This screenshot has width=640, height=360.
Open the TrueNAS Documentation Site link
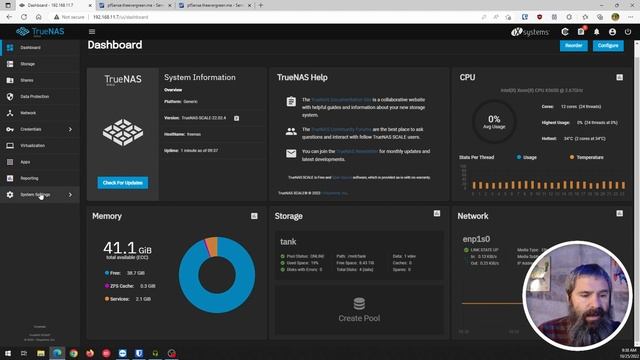click(341, 100)
